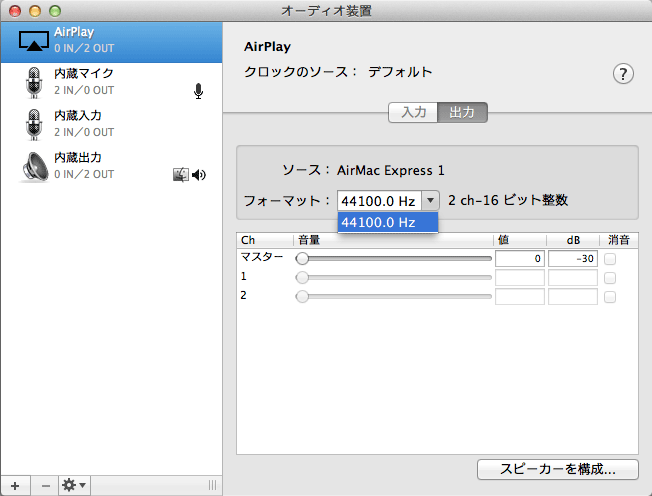Close the オーディオ装置 window with red button
Image resolution: width=652 pixels, height=496 pixels.
pos(15,11)
